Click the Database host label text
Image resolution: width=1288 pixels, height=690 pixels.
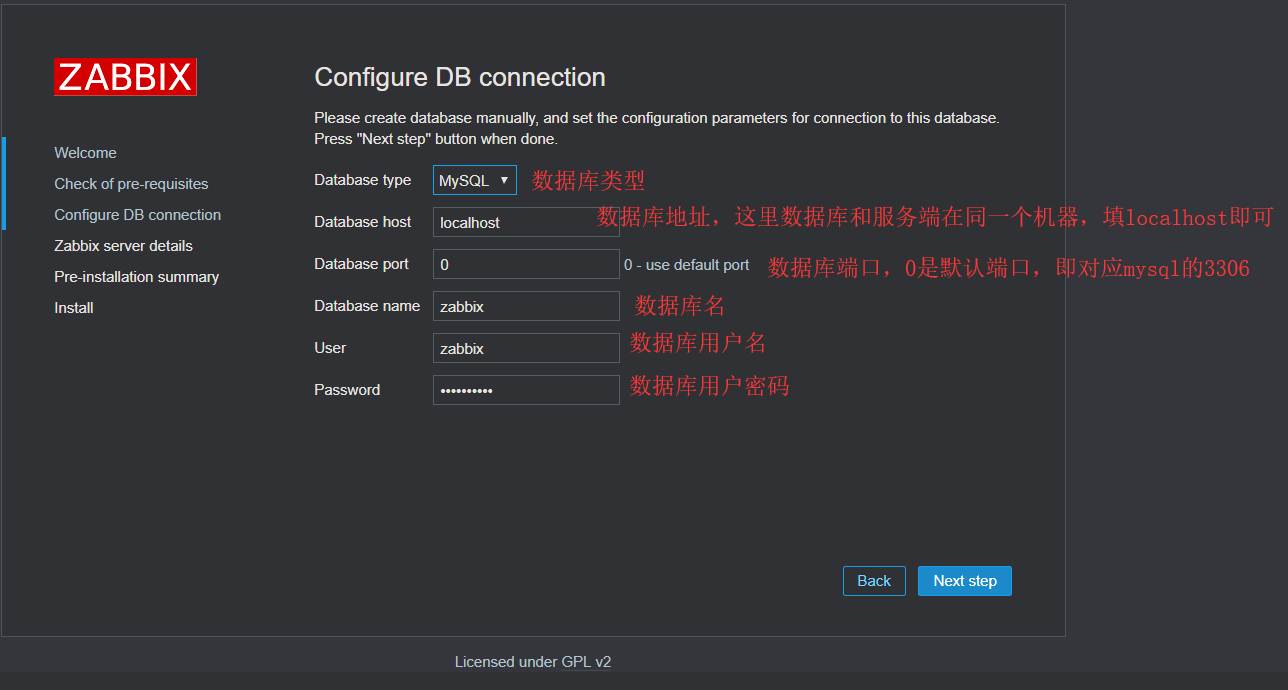tap(362, 222)
